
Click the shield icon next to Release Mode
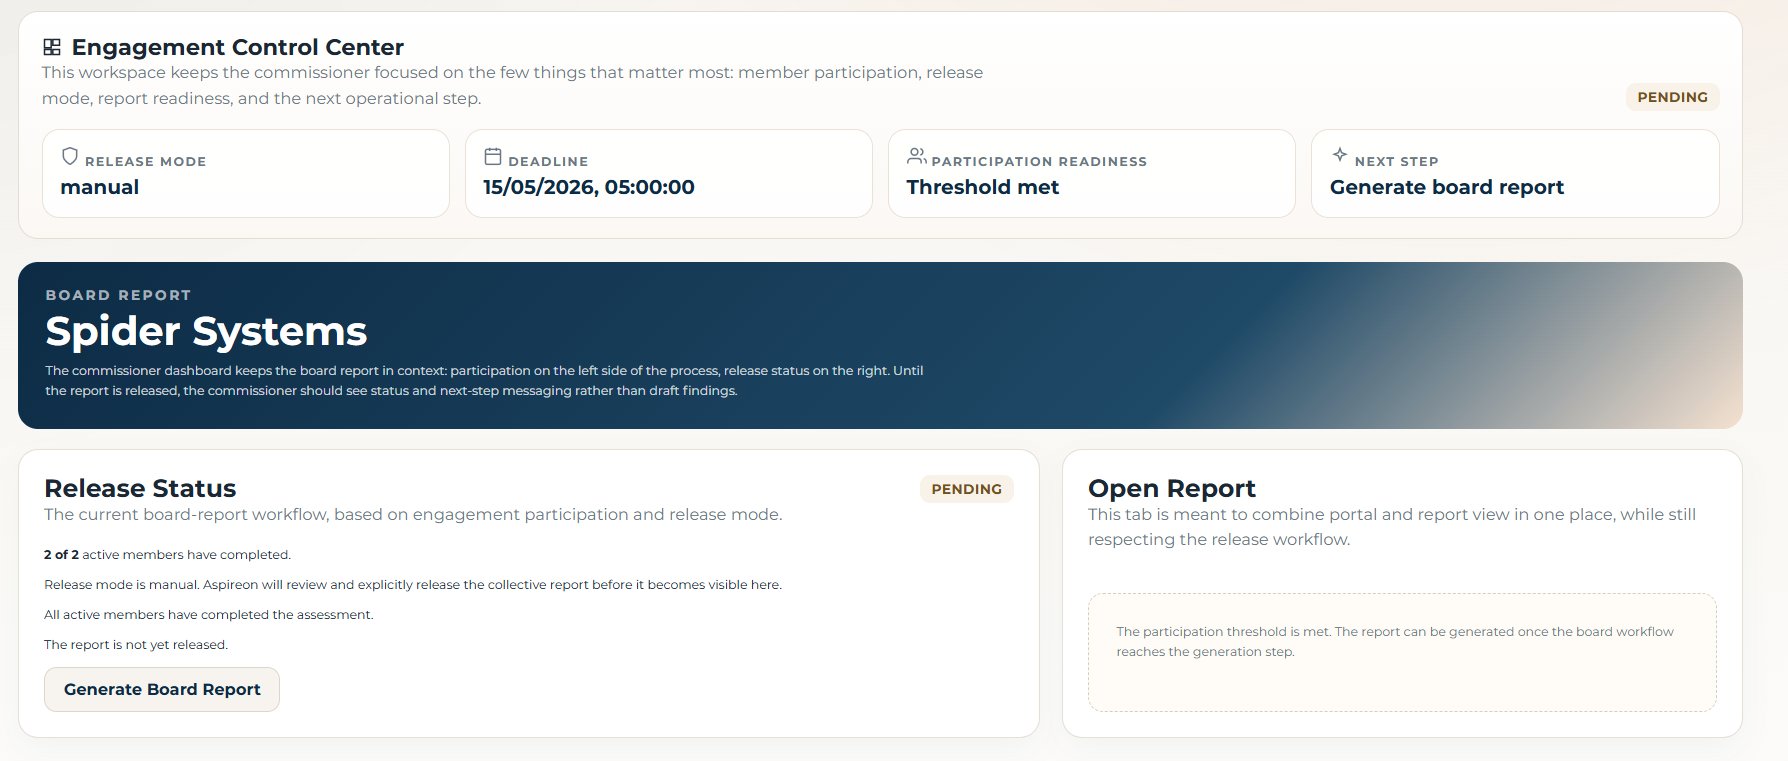(x=70, y=156)
